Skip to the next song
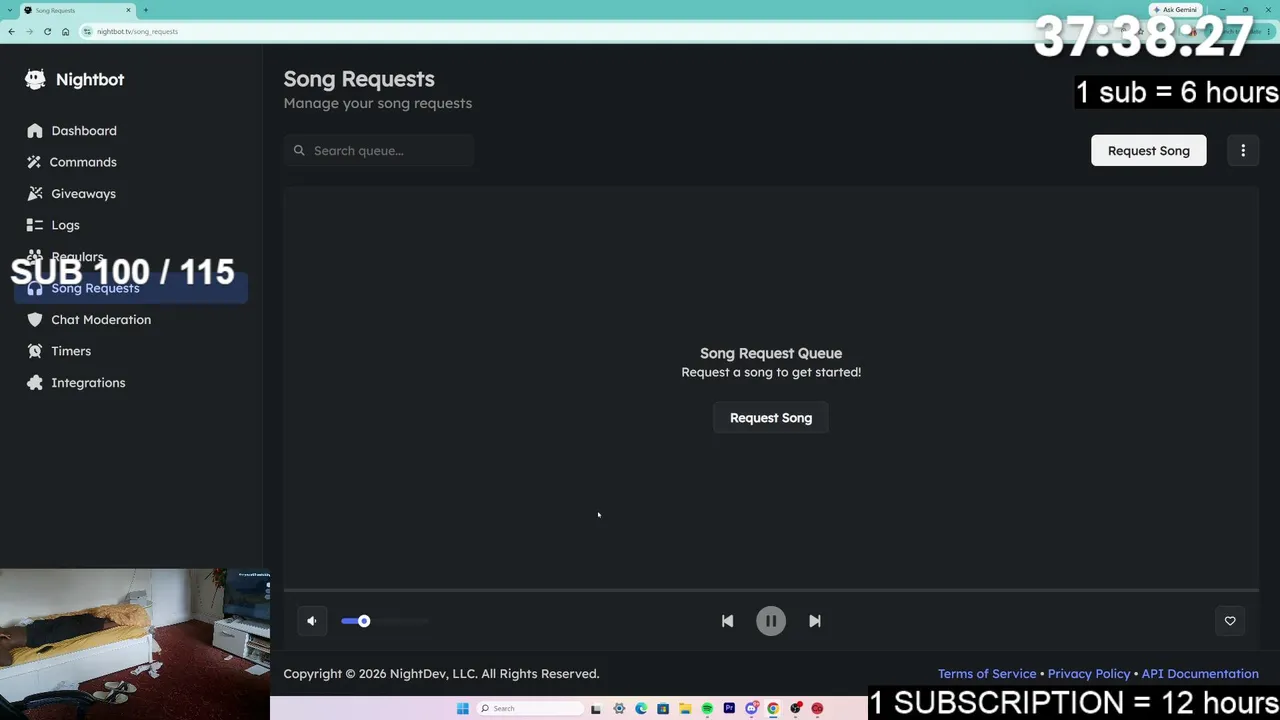This screenshot has width=1280, height=720. point(815,621)
